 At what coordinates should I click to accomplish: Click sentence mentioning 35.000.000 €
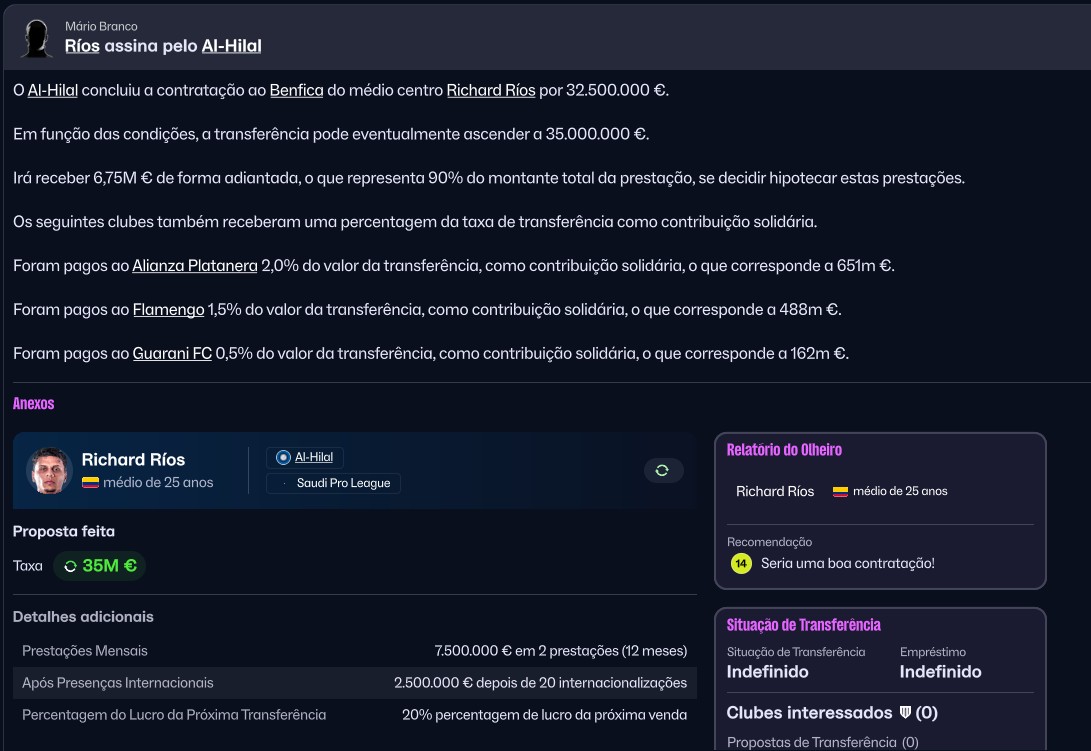331,134
